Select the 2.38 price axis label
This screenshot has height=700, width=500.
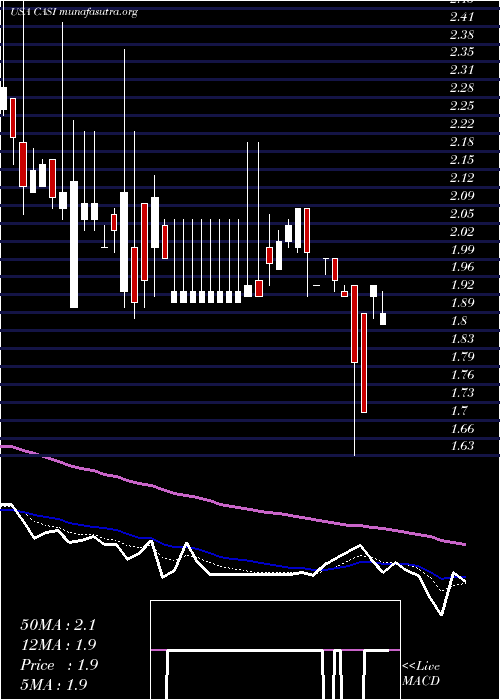pyautogui.click(x=462, y=35)
